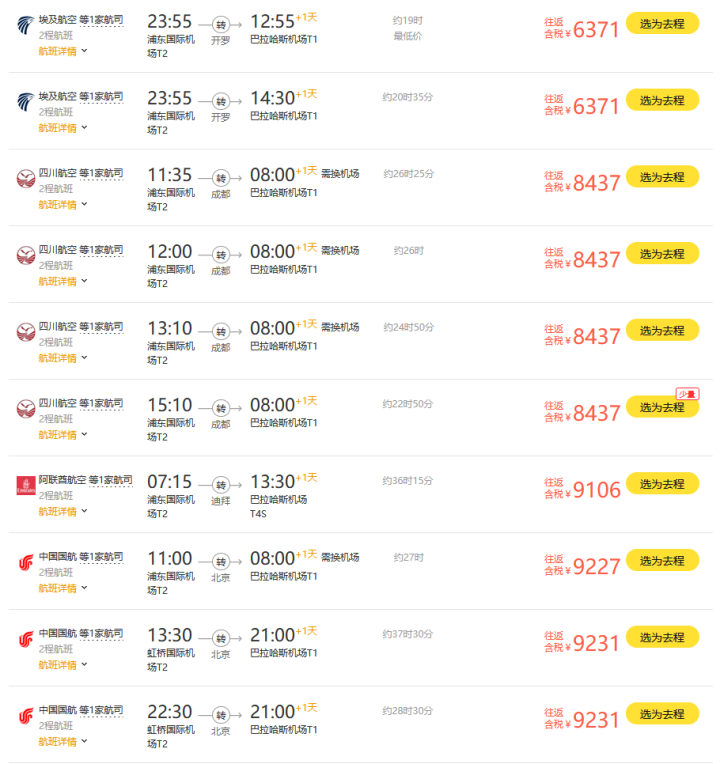Click the 转 transfer icon for the Dubai layover
This screenshot has height=764, width=720.
(221, 484)
